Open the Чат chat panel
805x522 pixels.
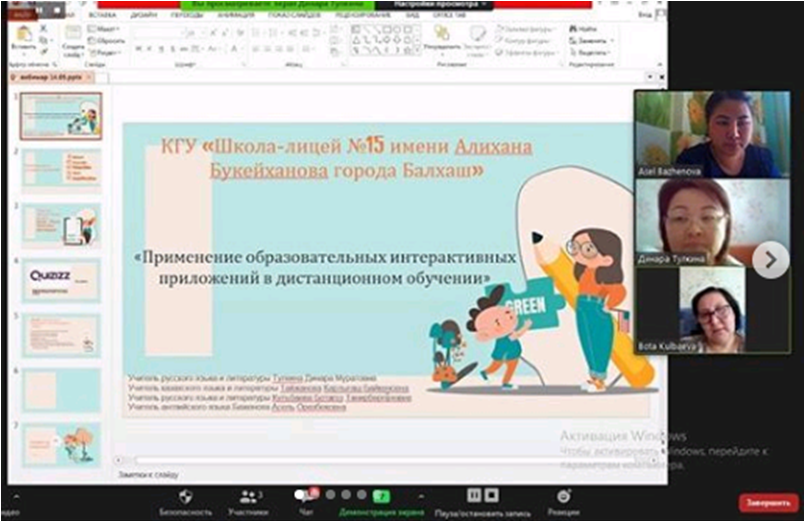tap(302, 496)
